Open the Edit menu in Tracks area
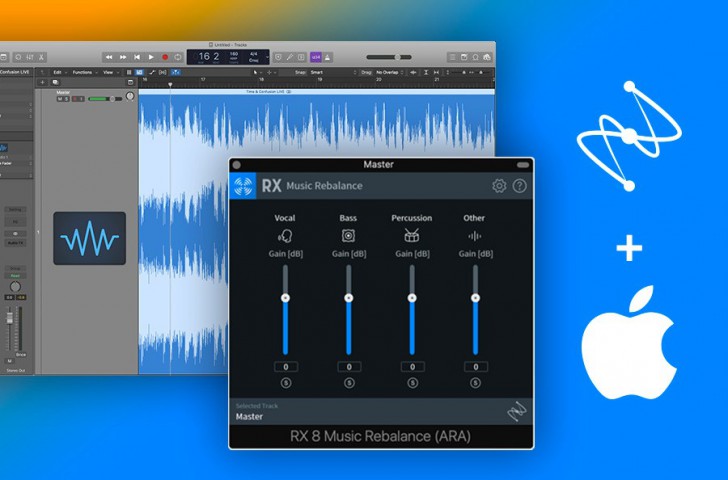The image size is (728, 480). pyautogui.click(x=58, y=72)
